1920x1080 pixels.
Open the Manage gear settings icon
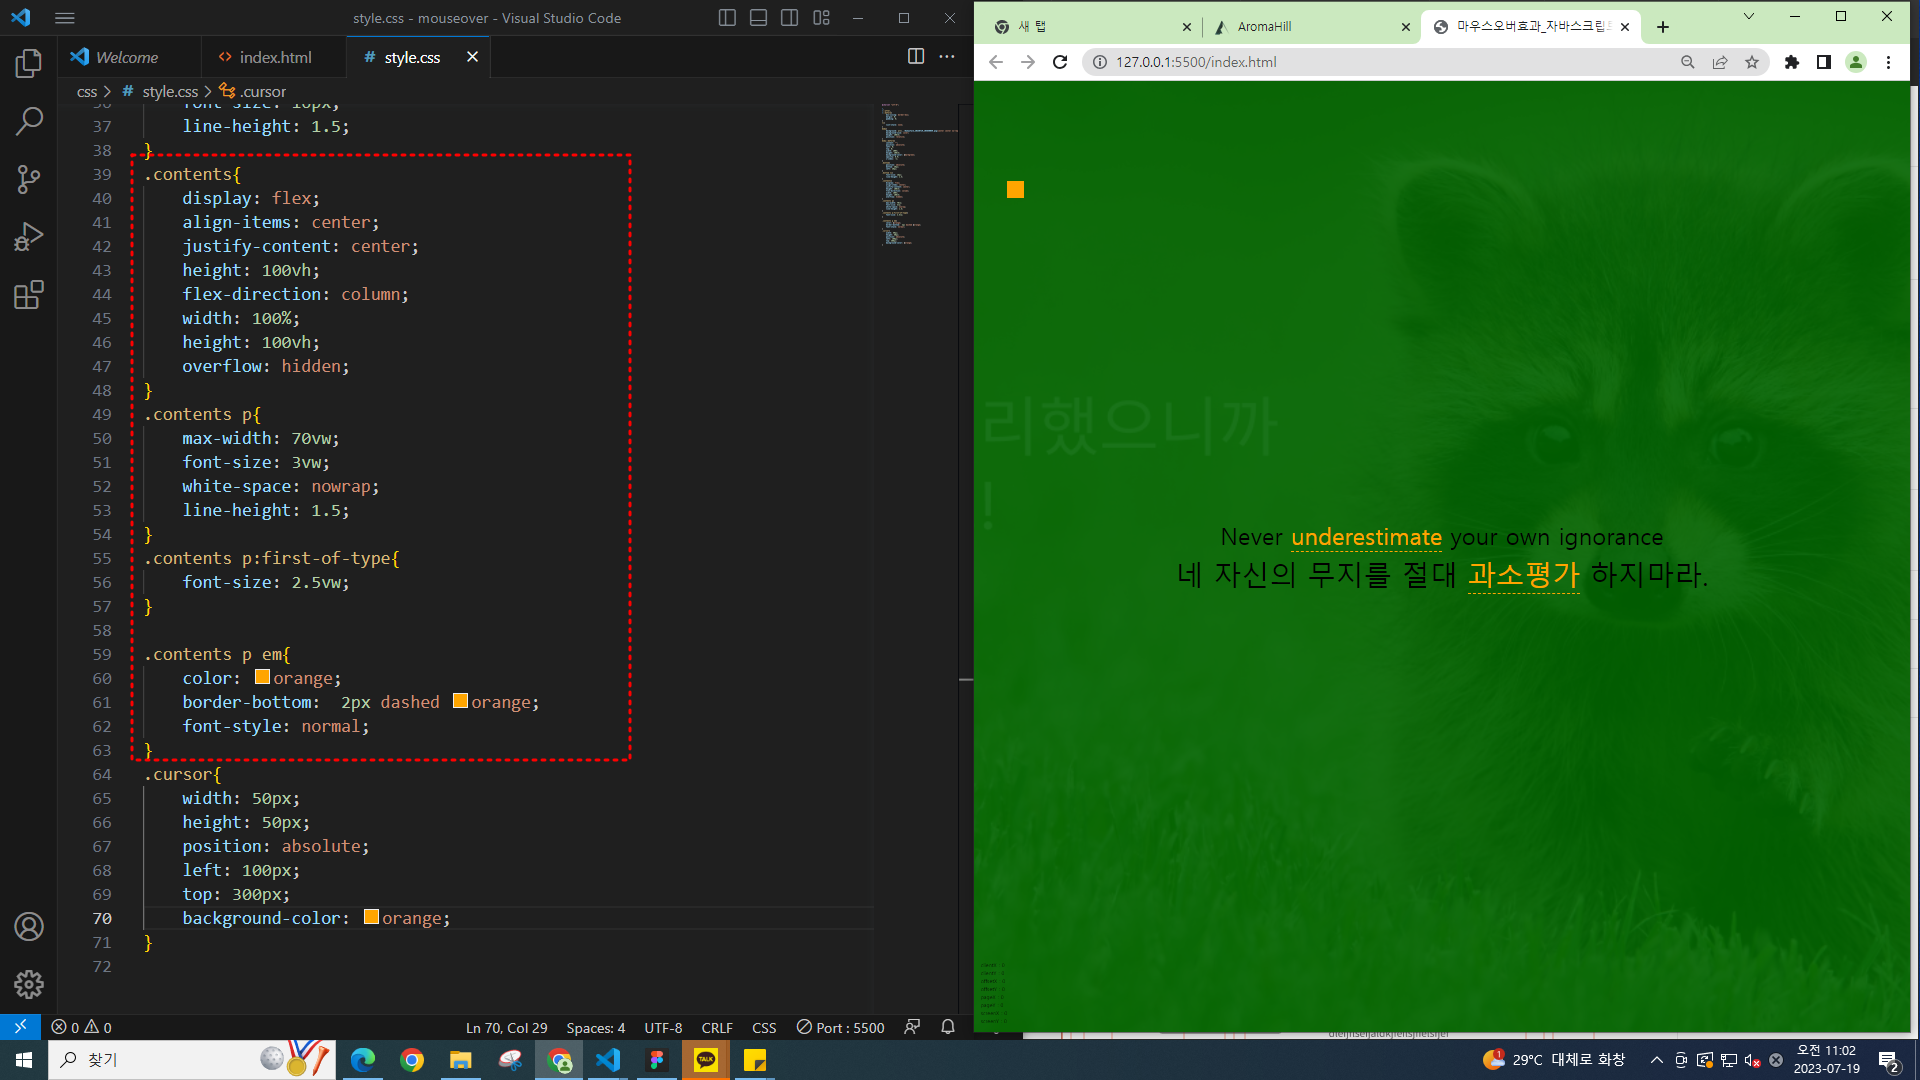[x=29, y=985]
